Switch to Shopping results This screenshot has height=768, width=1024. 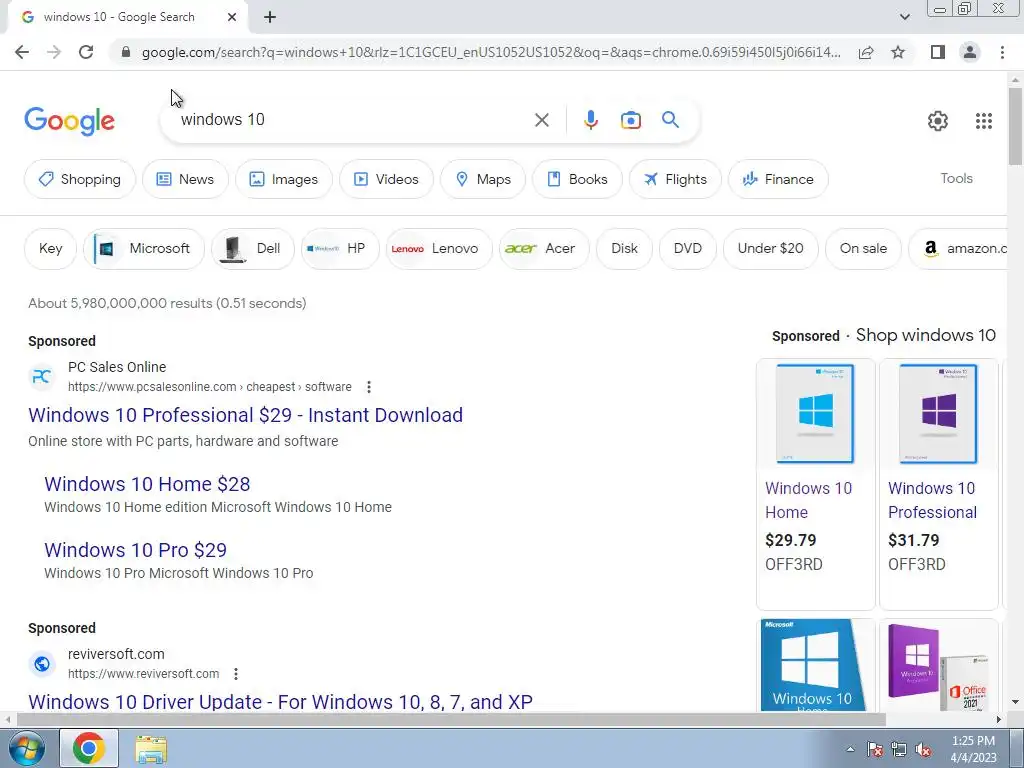80,179
